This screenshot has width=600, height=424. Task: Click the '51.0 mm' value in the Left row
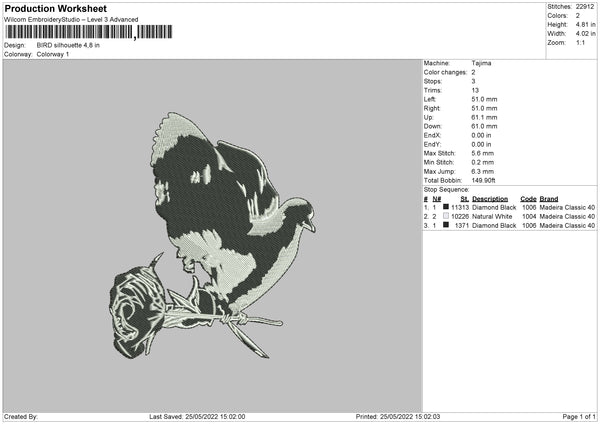[484, 99]
